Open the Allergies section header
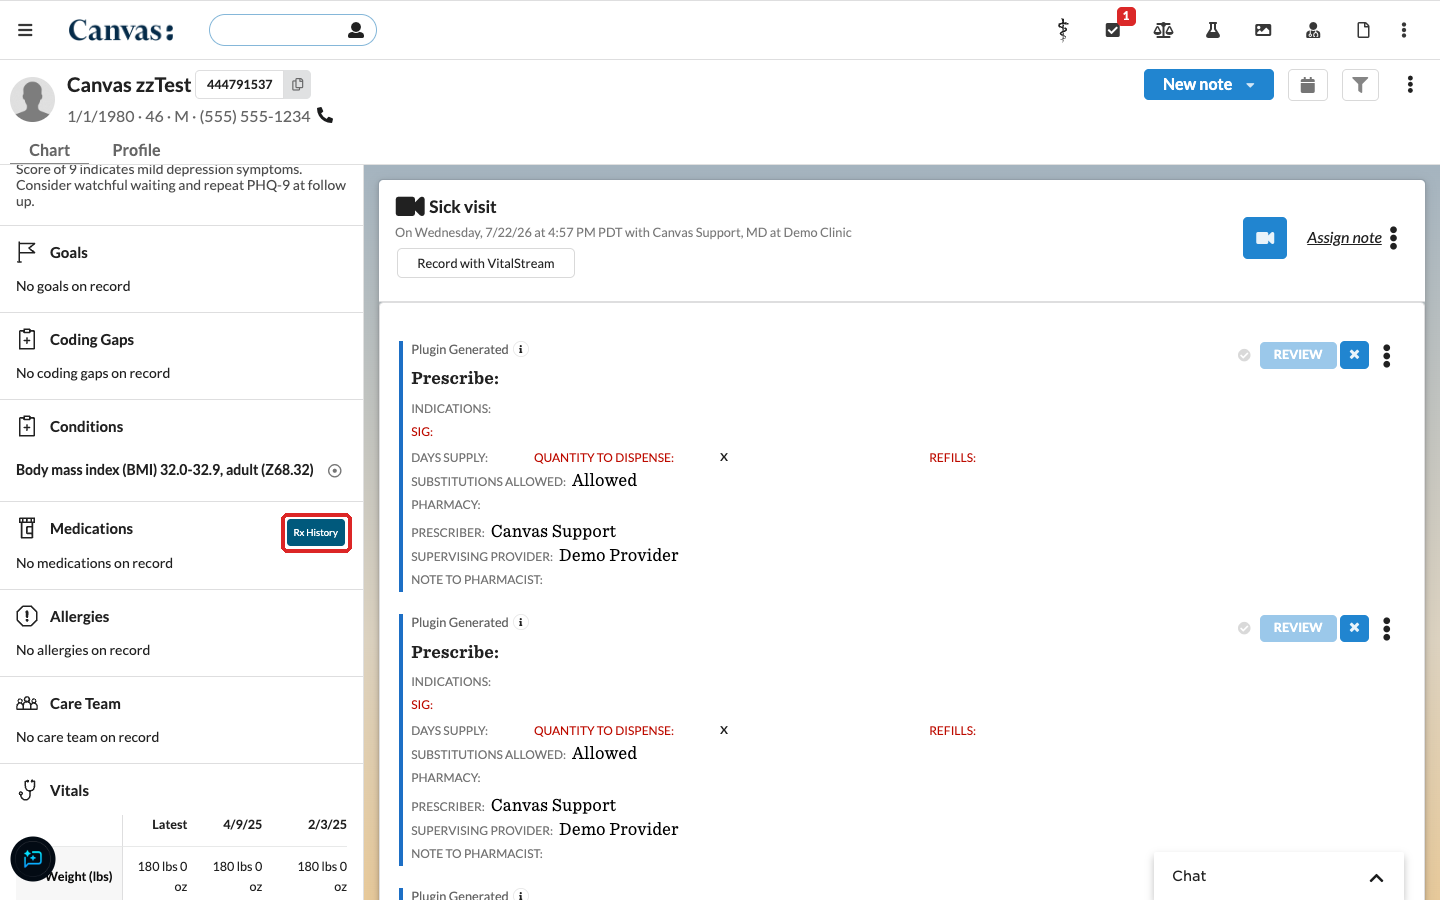 tap(80, 617)
